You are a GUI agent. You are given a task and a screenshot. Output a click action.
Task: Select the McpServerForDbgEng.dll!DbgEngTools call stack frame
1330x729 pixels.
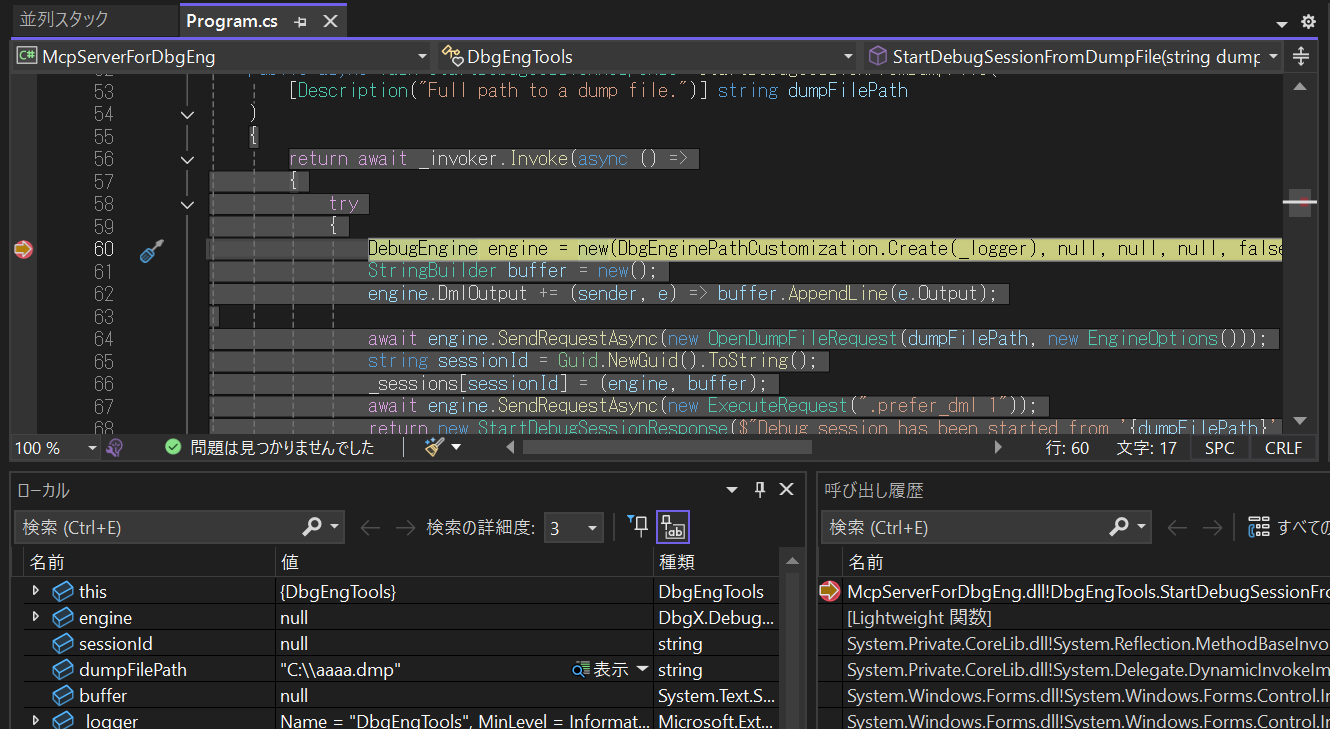coord(1088,592)
